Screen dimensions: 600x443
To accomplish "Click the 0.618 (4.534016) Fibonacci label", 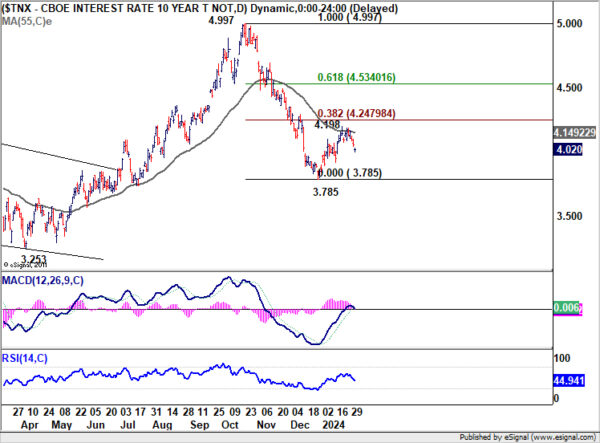I will pyautogui.click(x=357, y=78).
